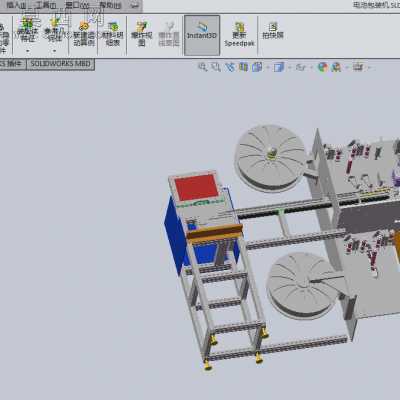Create a New Motion Study (新建运动算例)
The image size is (400, 400).
click(x=84, y=34)
